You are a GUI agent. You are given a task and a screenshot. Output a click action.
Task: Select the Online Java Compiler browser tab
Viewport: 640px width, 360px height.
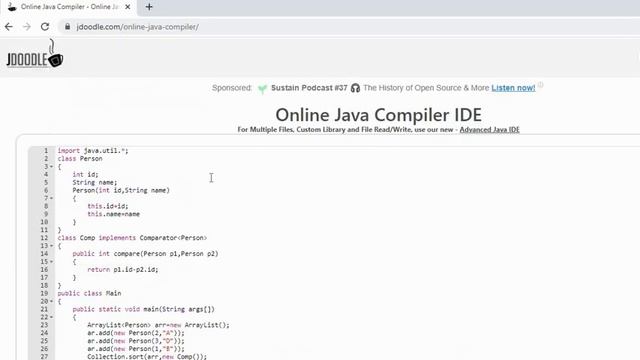coord(69,7)
